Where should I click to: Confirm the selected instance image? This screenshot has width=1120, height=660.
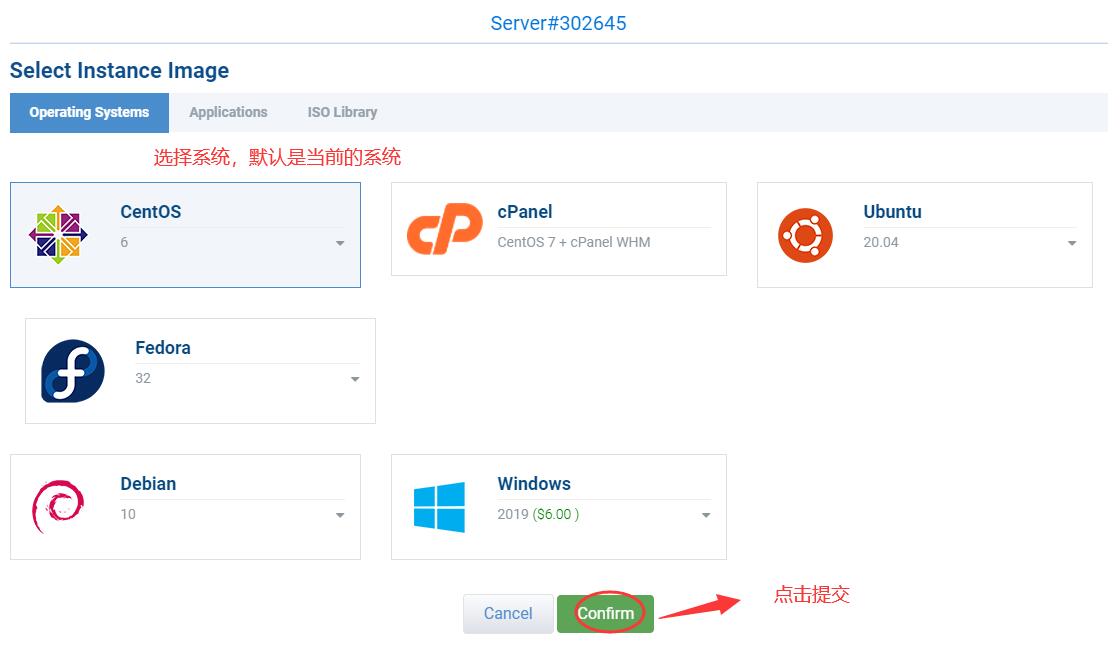pyautogui.click(x=605, y=614)
